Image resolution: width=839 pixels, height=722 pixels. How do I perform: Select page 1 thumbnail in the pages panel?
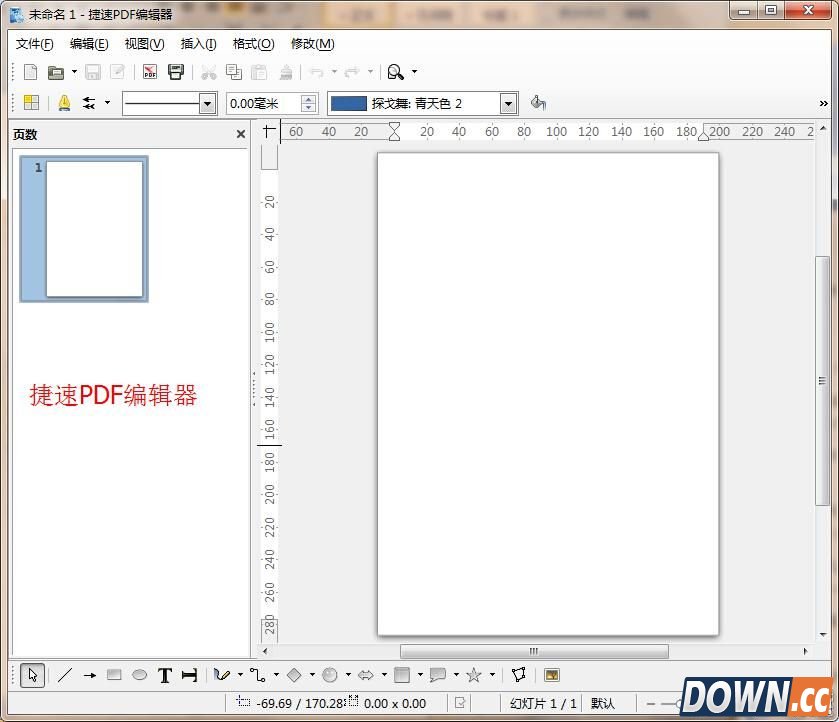pyautogui.click(x=84, y=229)
